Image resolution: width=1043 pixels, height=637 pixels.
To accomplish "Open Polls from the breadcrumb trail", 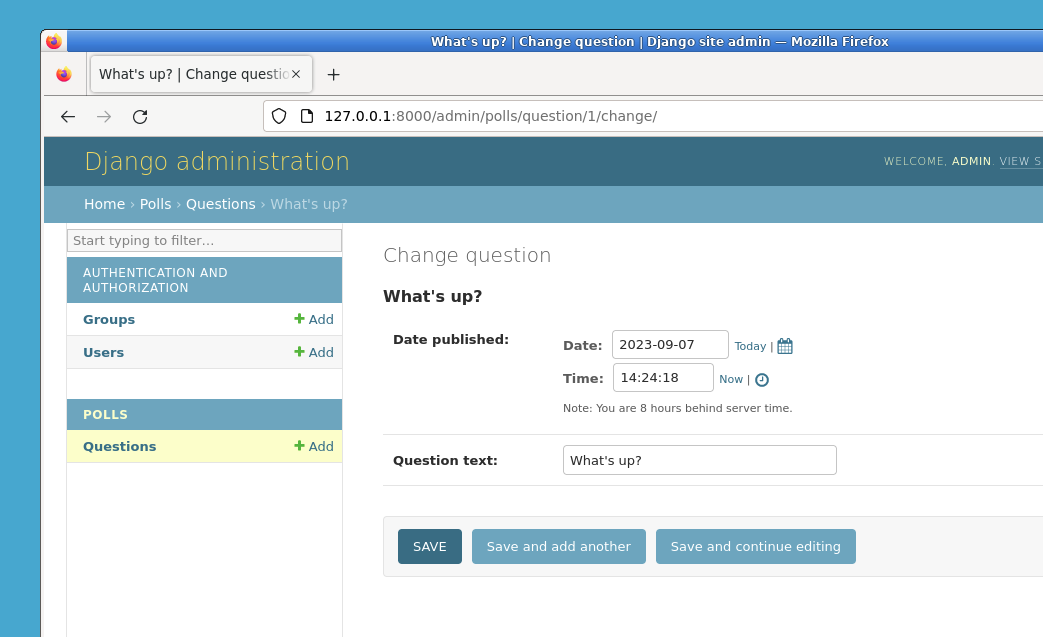I will click(x=155, y=204).
